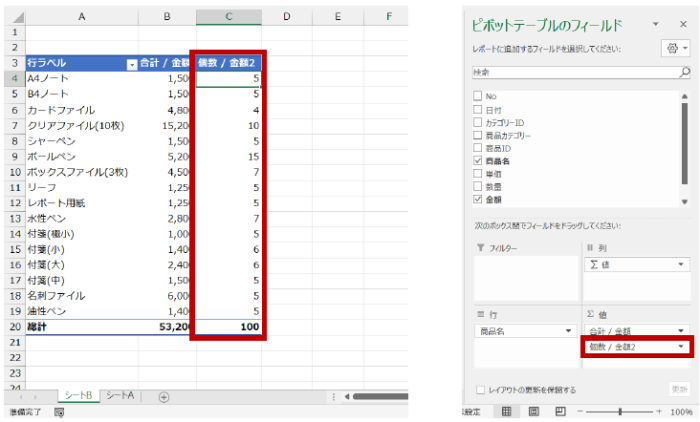Switch to Page Layout view icon
This screenshot has height=422, width=700.
(533, 411)
